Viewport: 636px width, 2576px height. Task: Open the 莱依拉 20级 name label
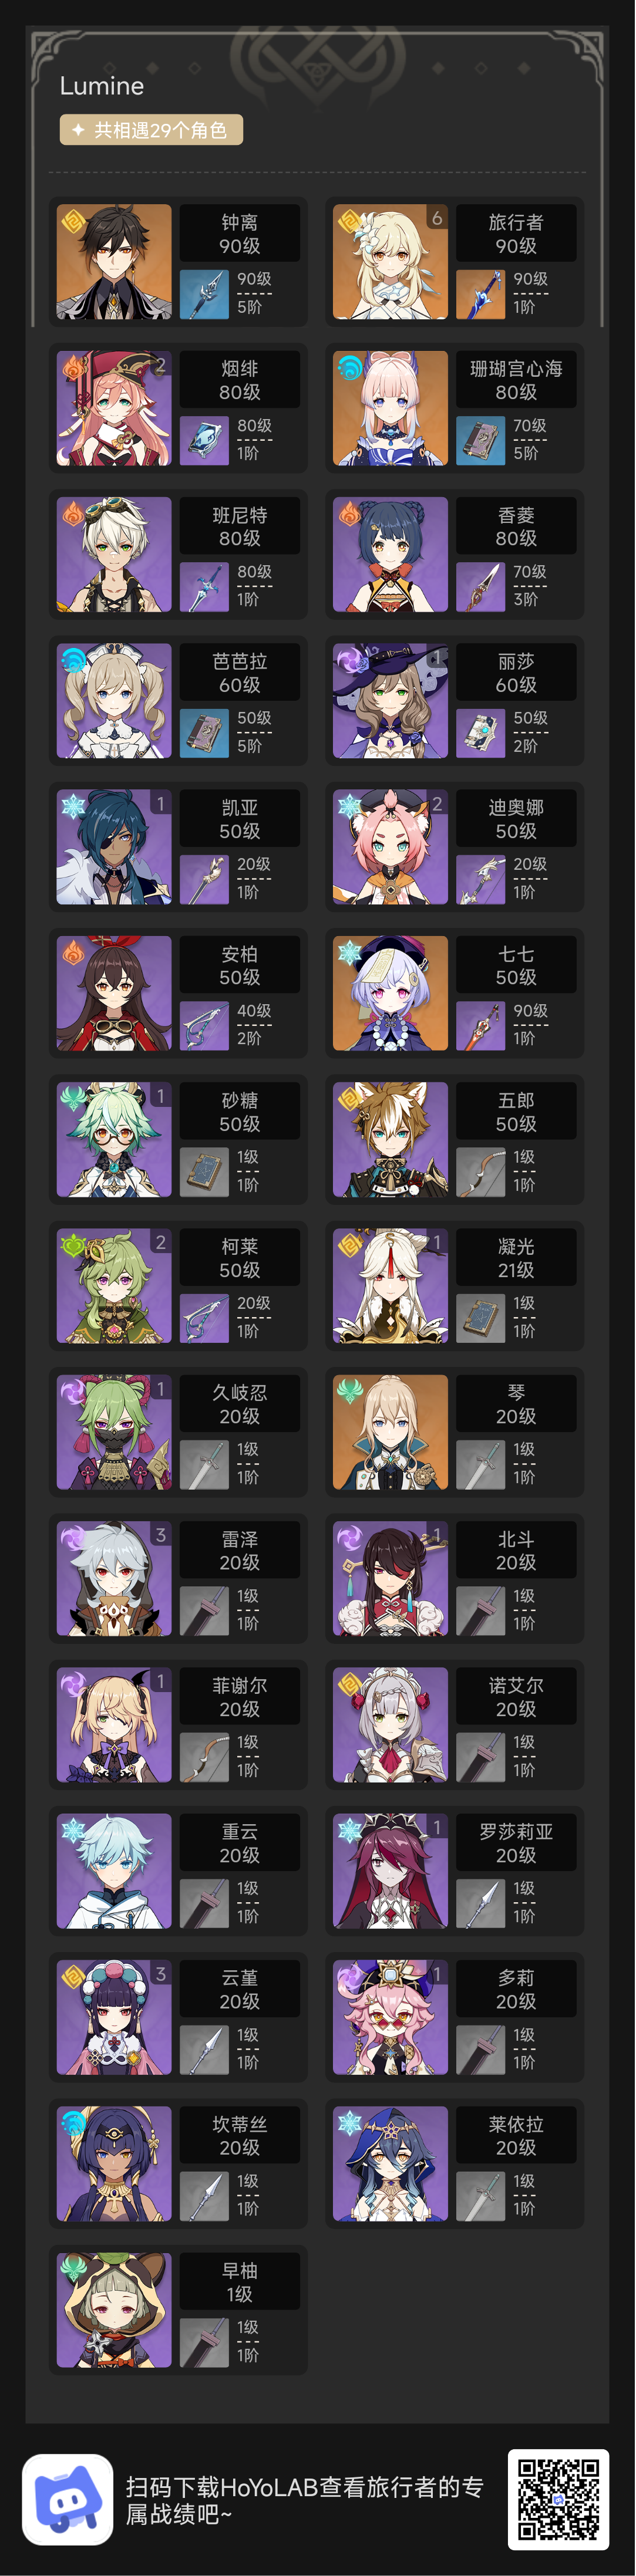point(516,2136)
